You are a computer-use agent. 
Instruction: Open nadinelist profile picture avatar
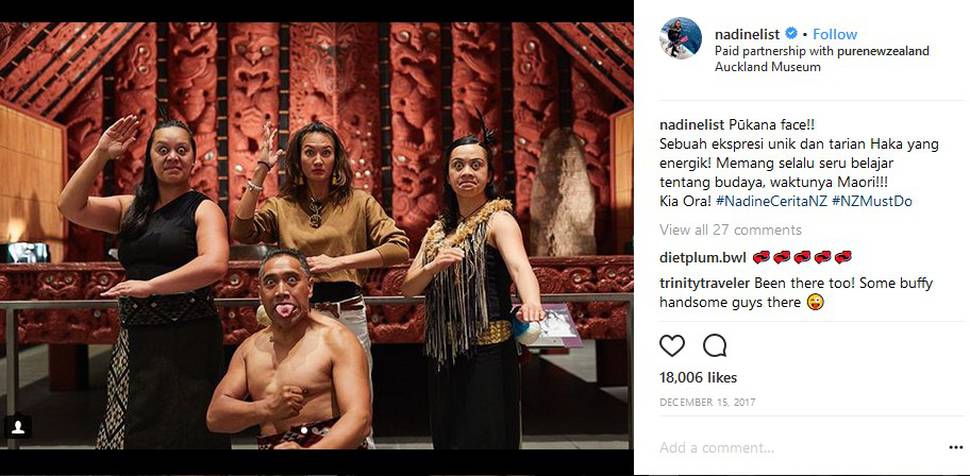coord(680,38)
